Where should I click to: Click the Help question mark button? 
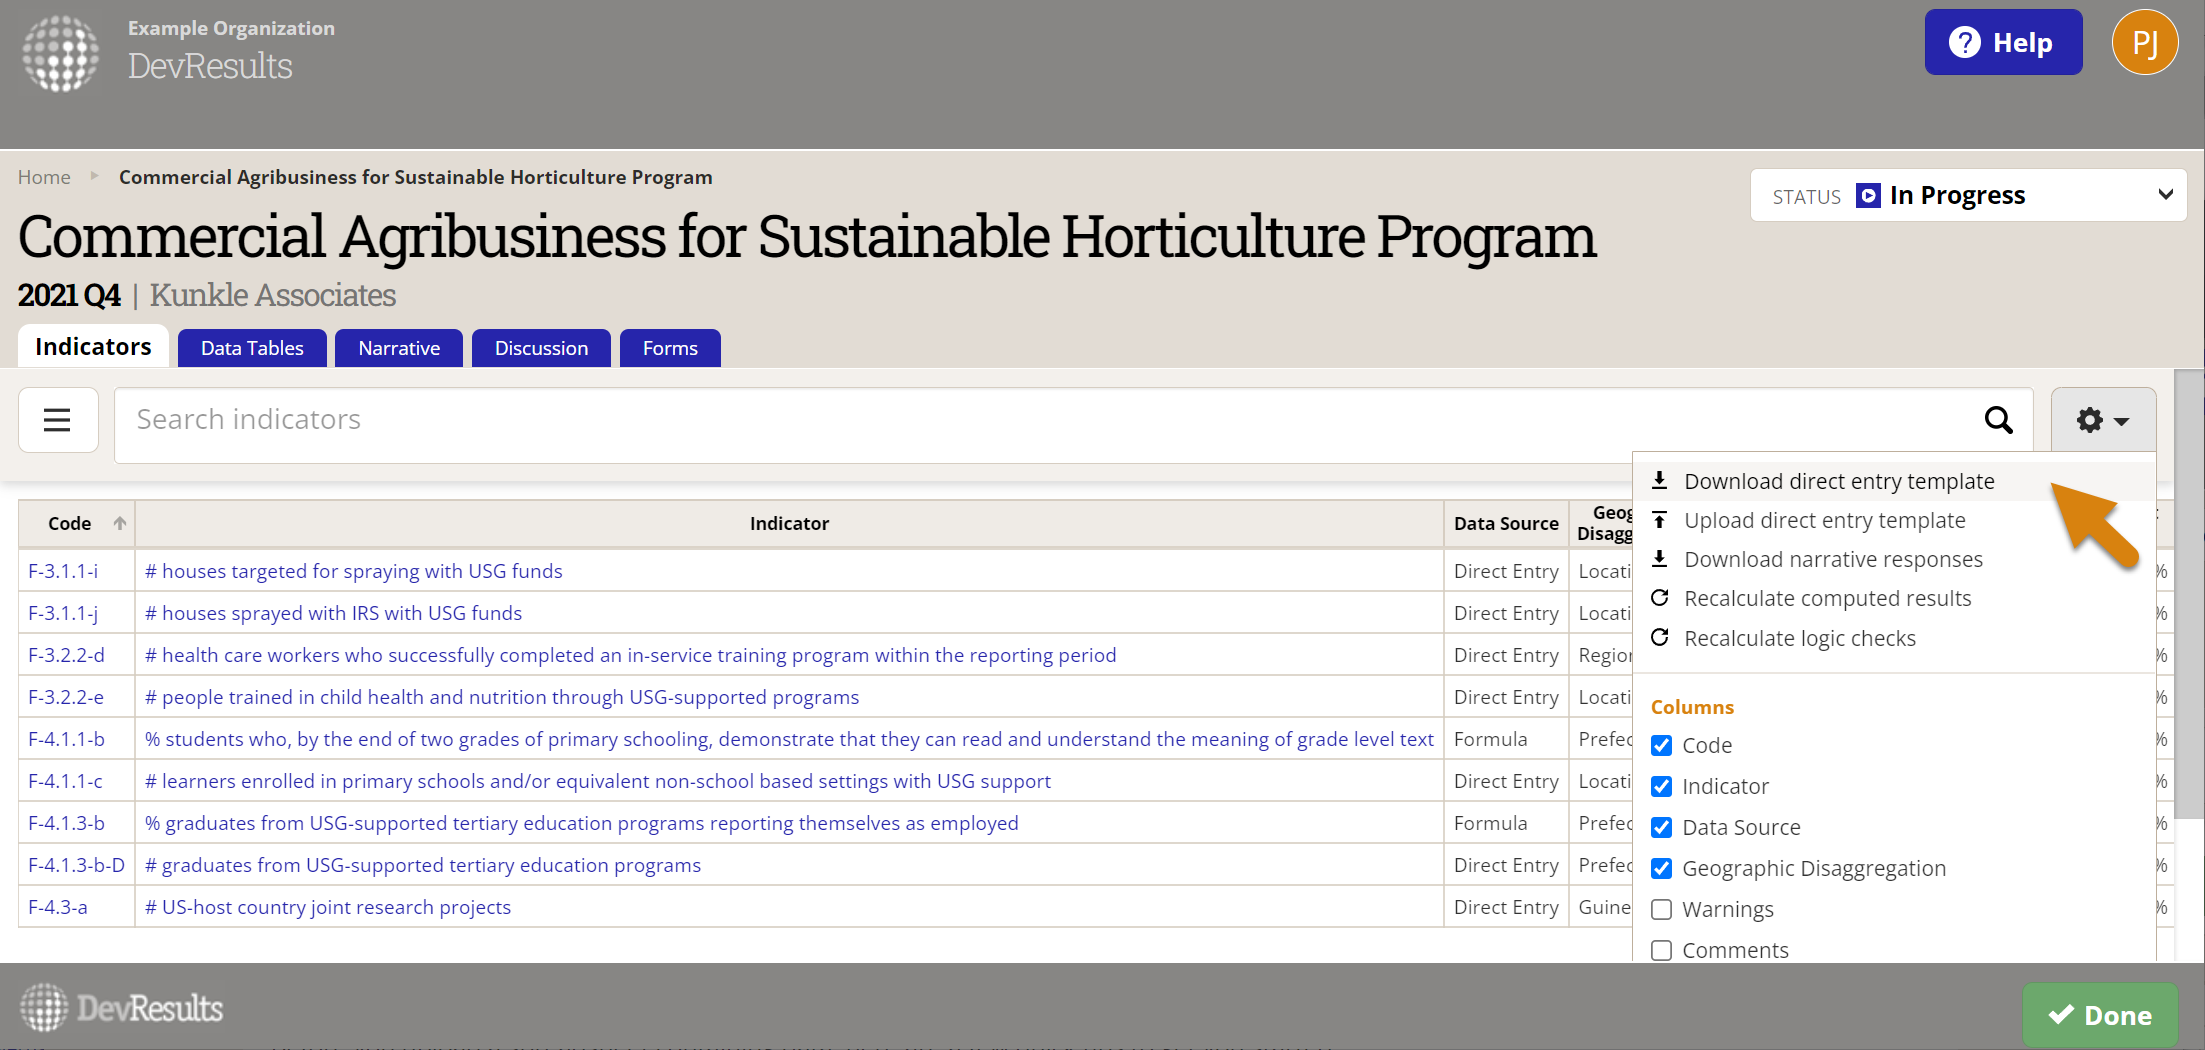[2003, 43]
